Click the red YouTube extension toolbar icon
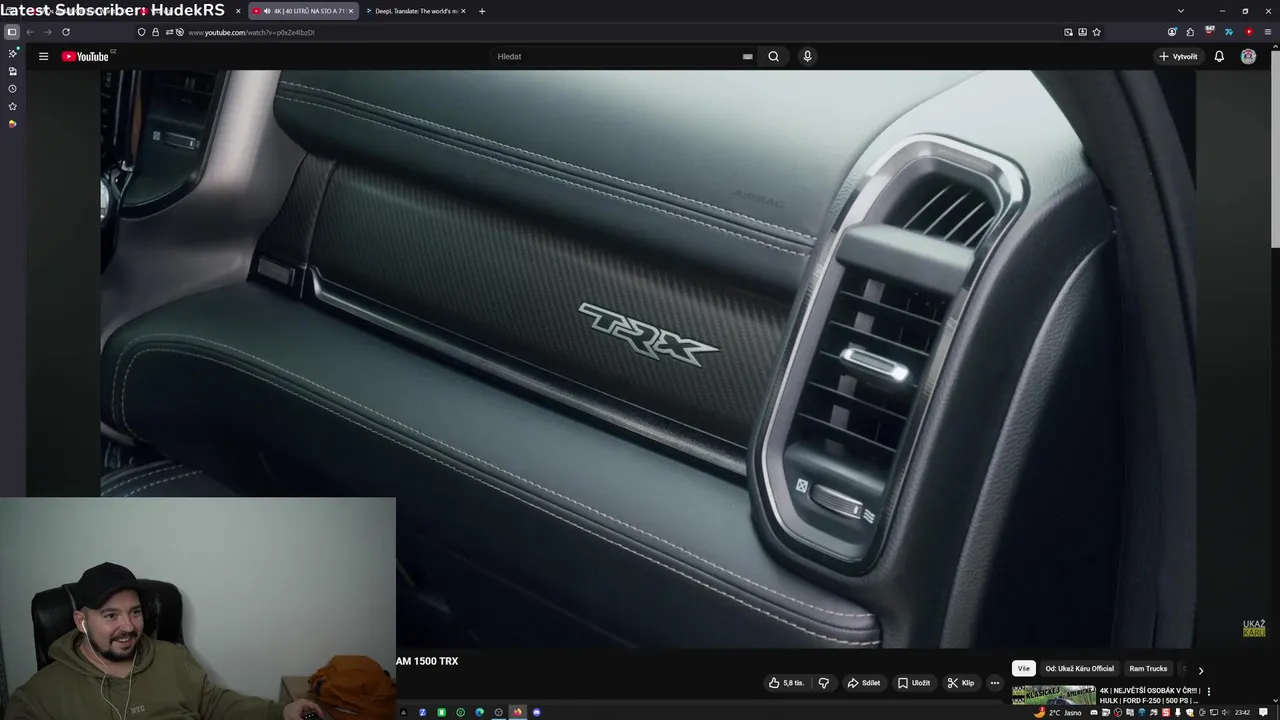Screen dimensions: 1280x720 click(1248, 32)
